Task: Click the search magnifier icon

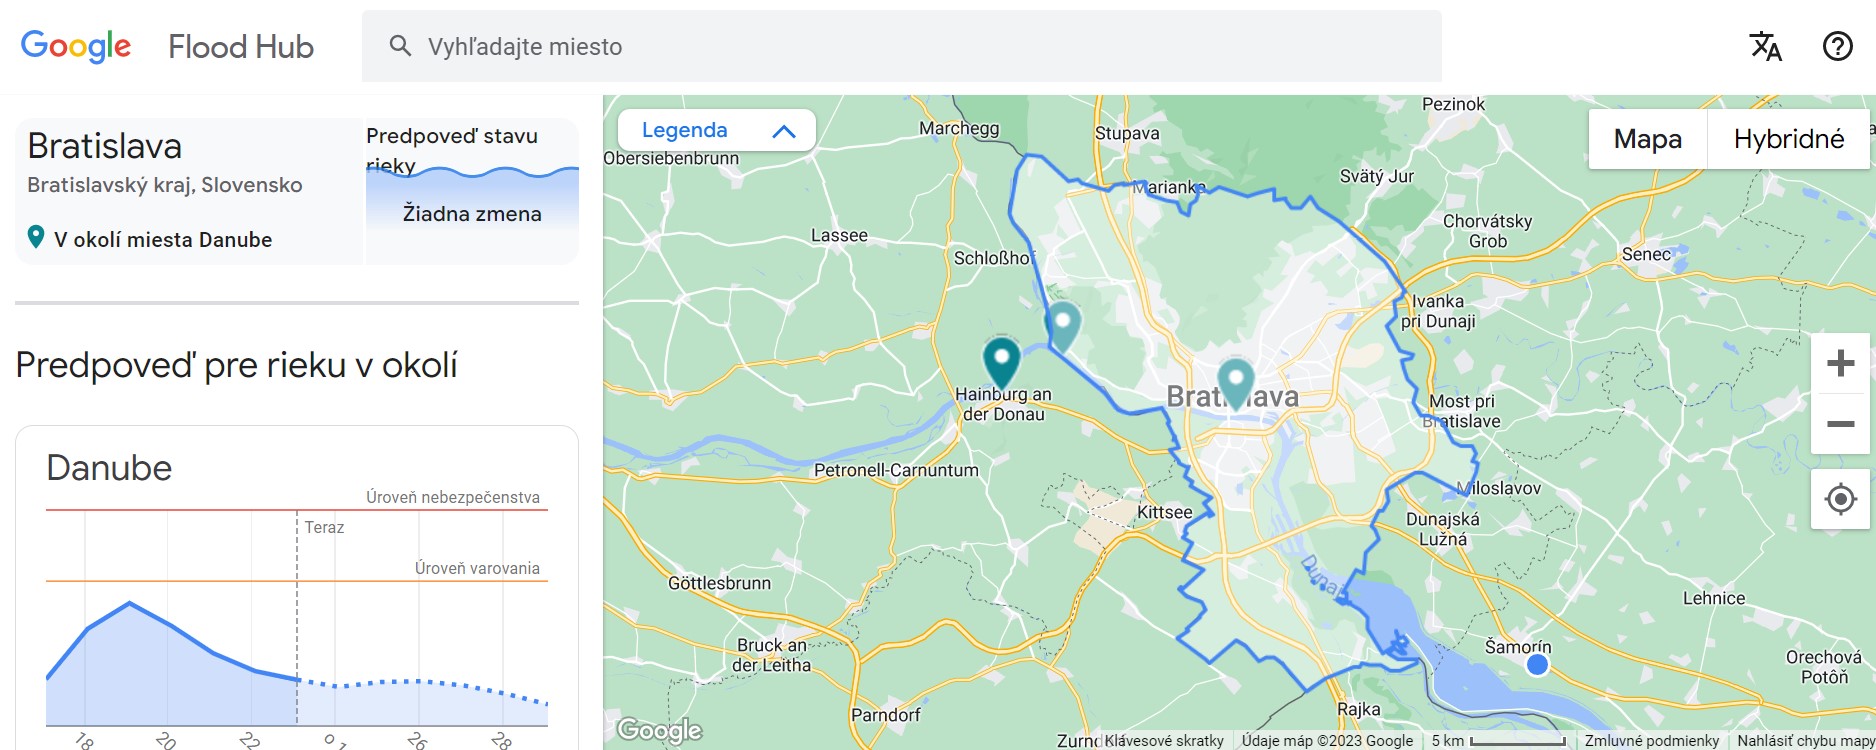Action: pos(400,46)
